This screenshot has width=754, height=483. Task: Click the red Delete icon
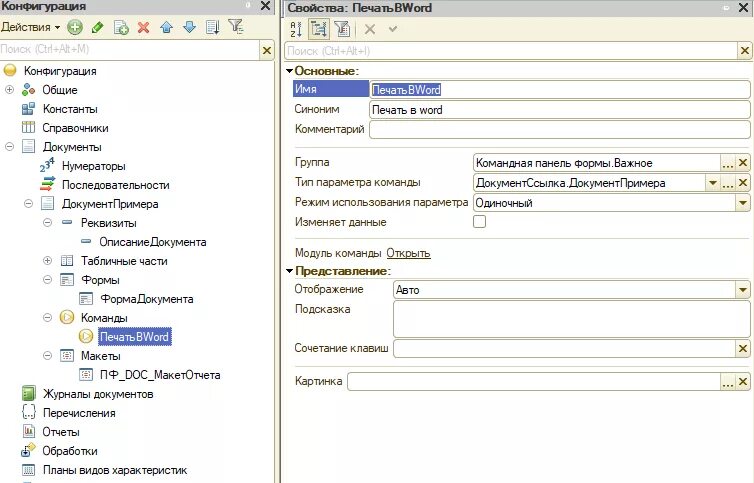tap(143, 27)
